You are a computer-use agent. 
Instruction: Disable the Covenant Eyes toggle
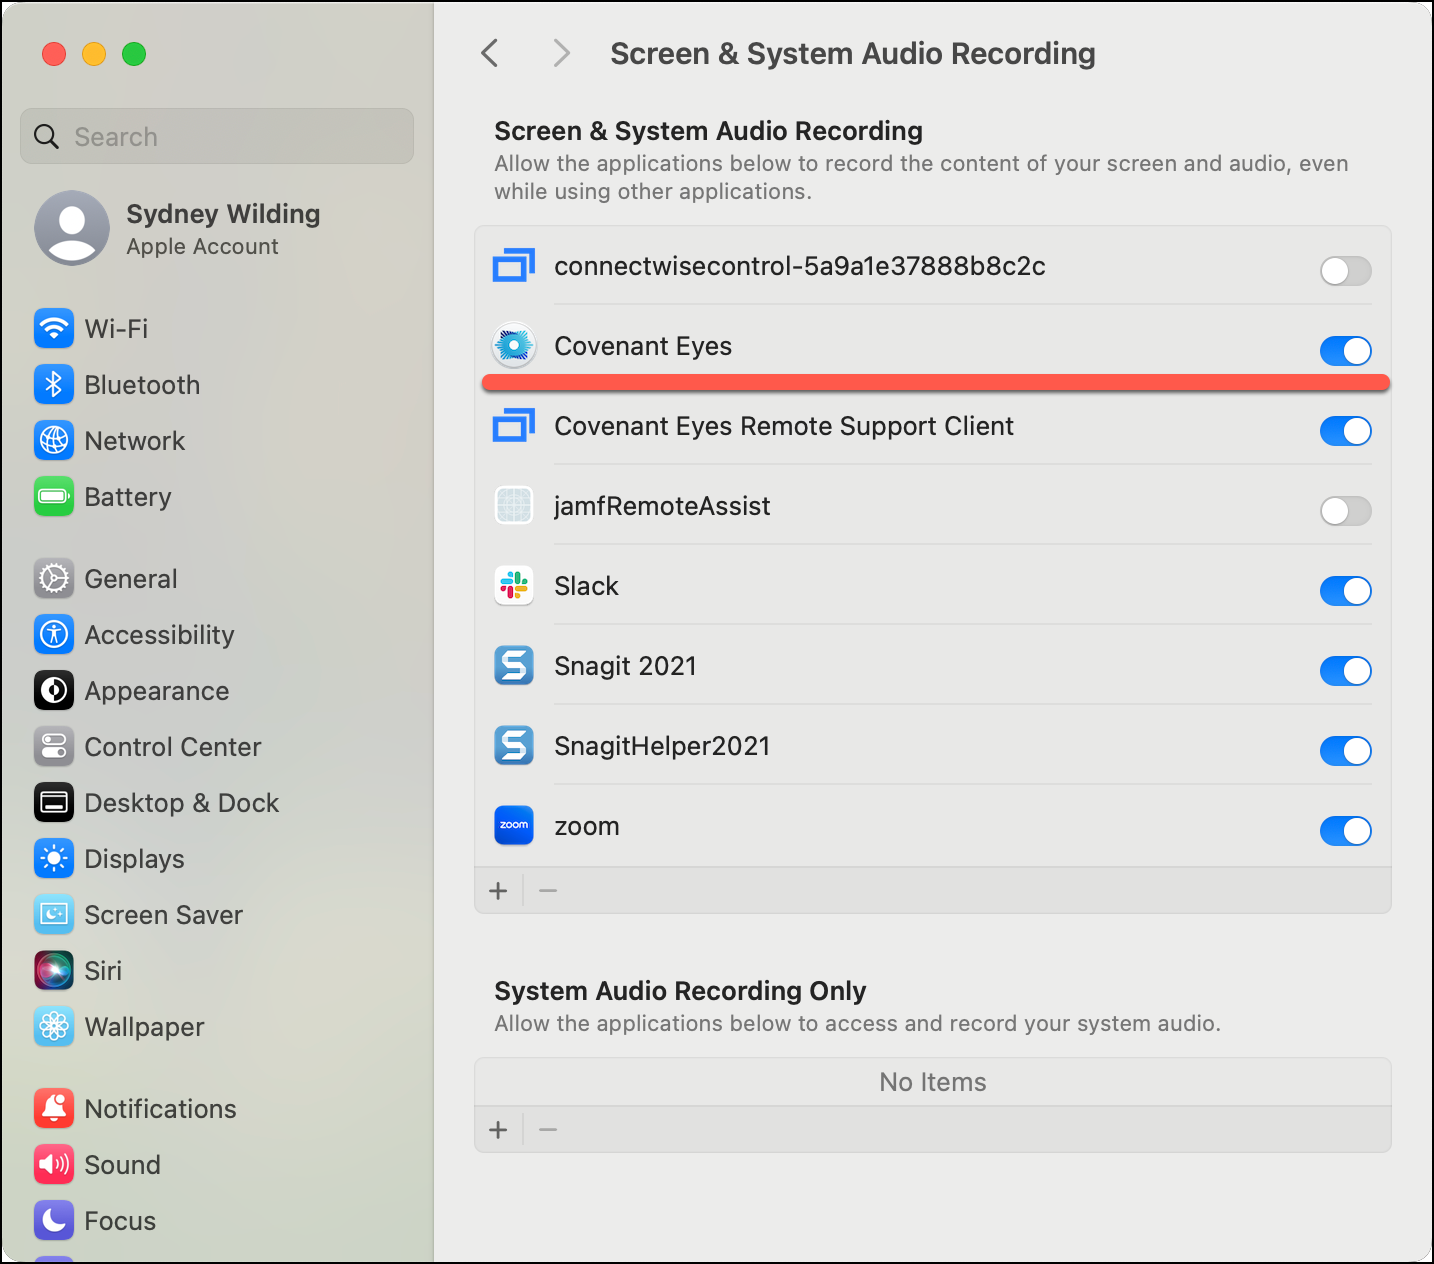point(1345,351)
